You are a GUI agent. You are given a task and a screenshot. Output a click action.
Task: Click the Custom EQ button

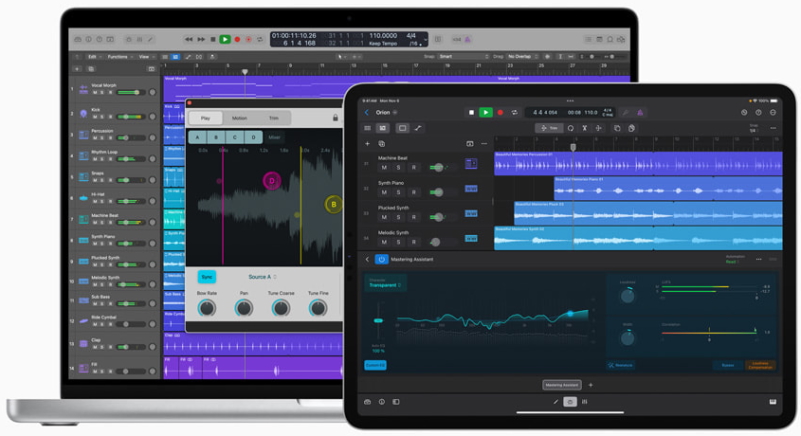pyautogui.click(x=375, y=365)
